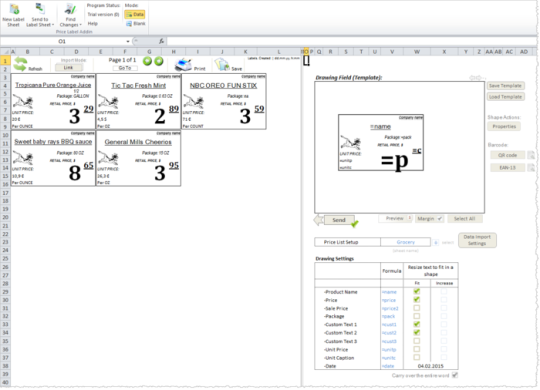Select the =p price shape in template

395,161
